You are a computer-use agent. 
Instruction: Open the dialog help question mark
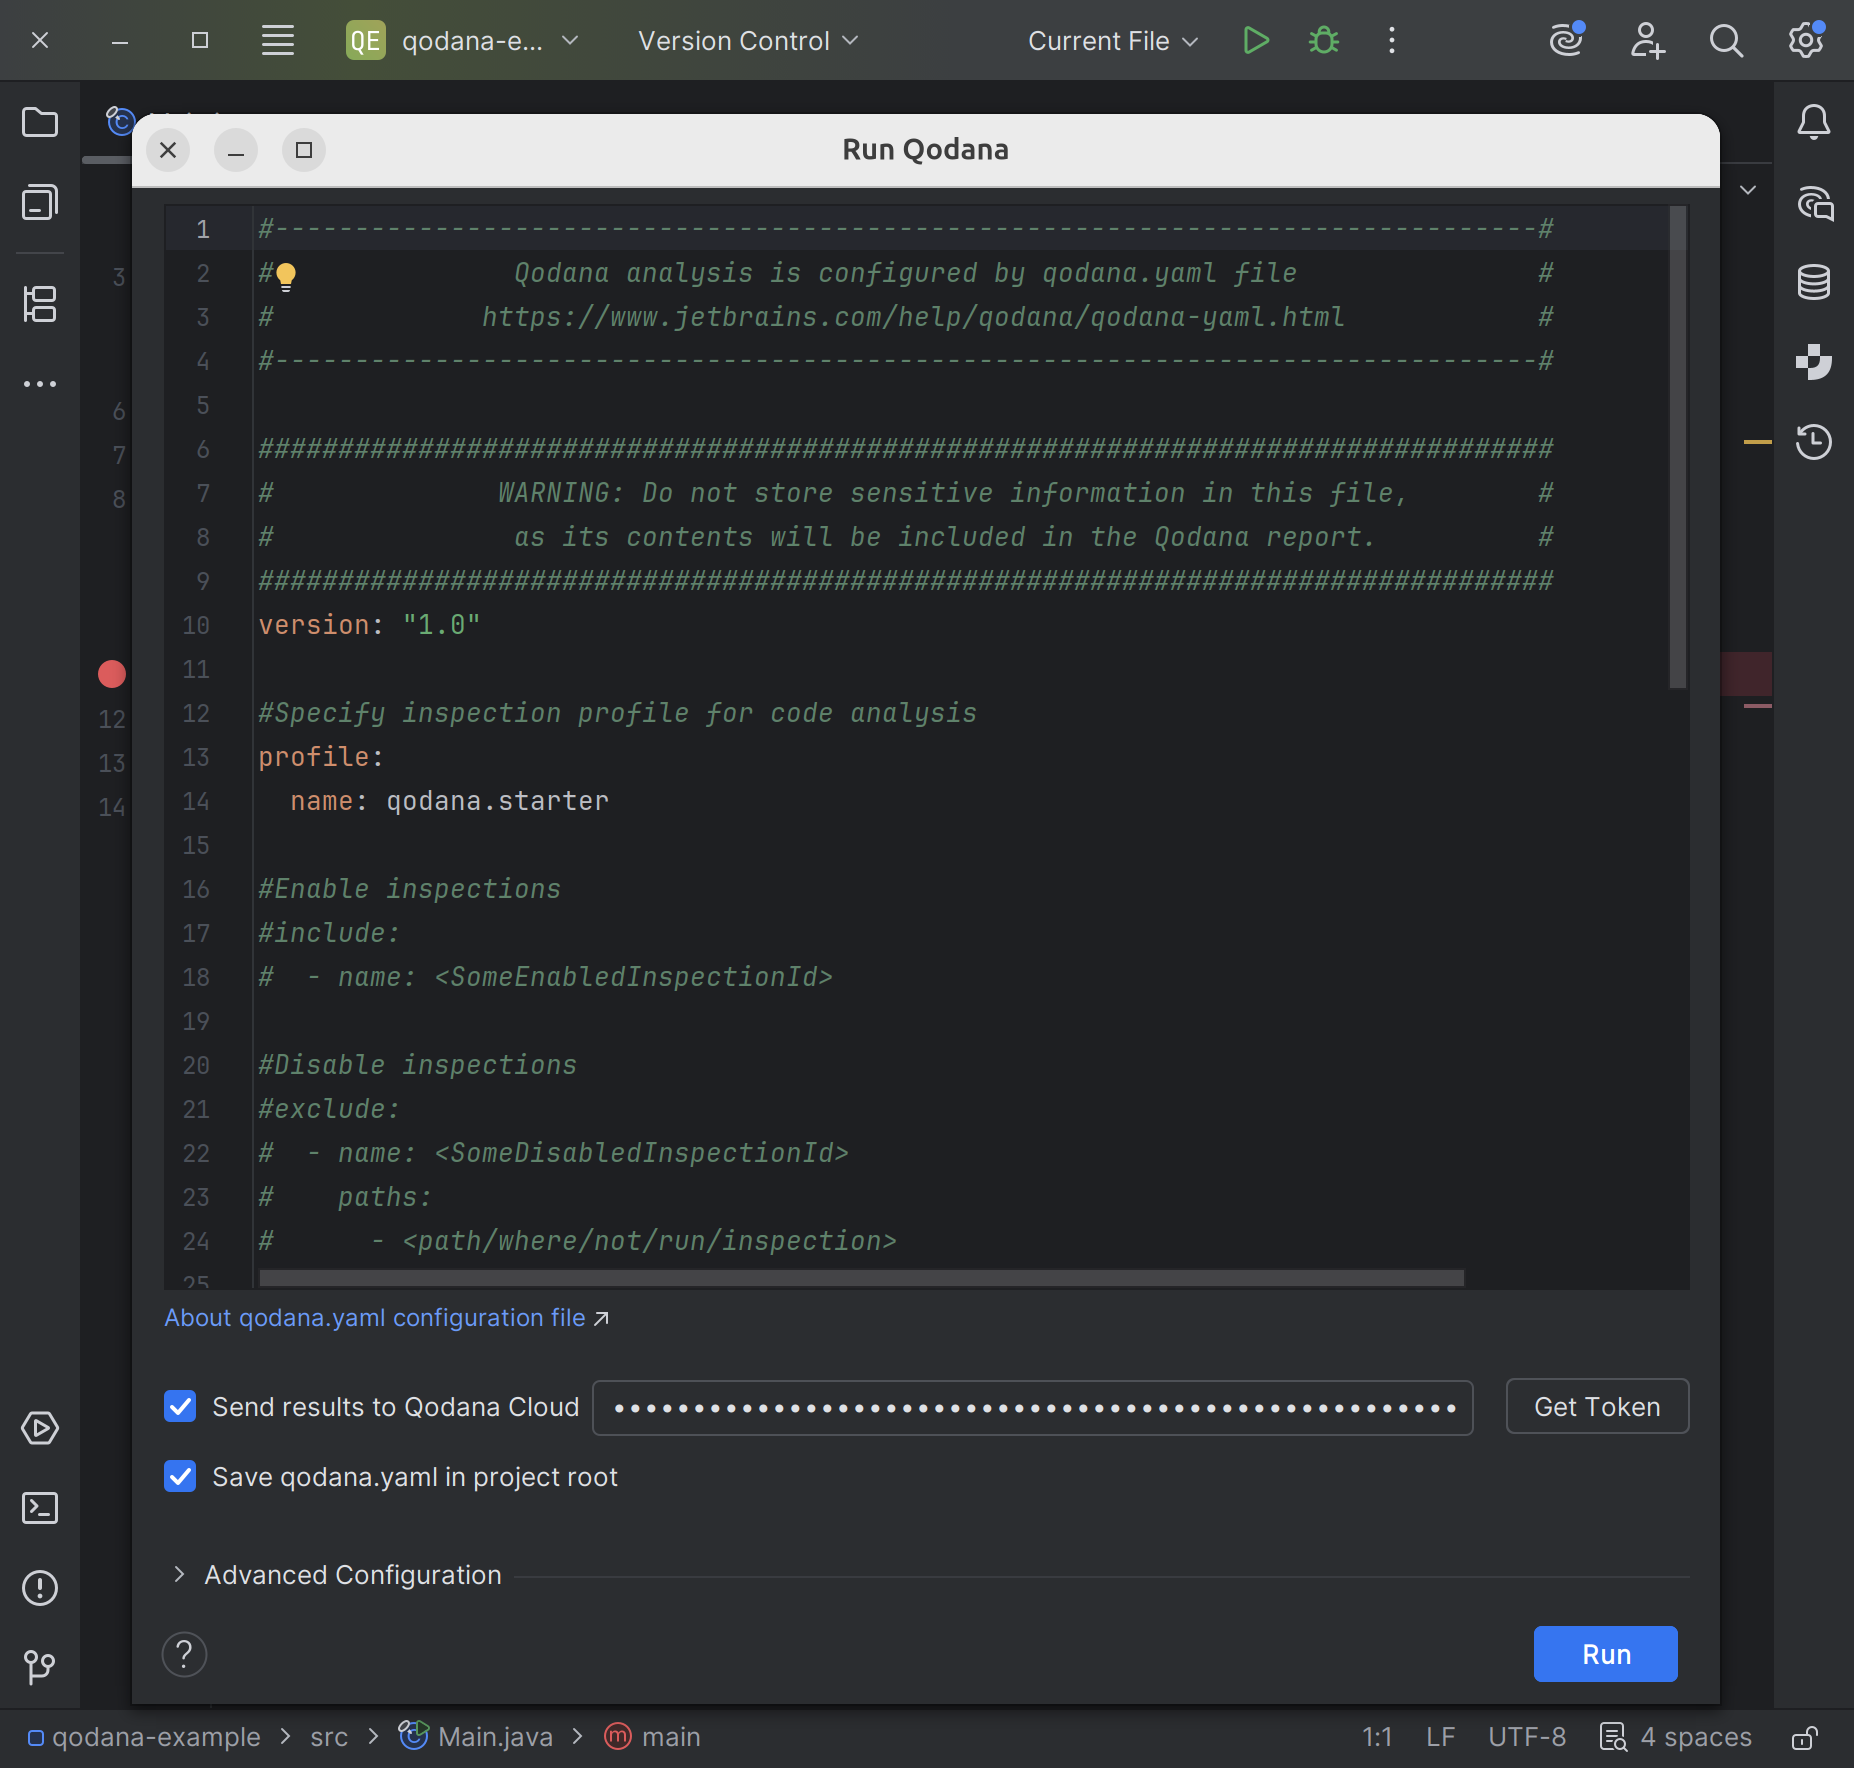point(185,1655)
